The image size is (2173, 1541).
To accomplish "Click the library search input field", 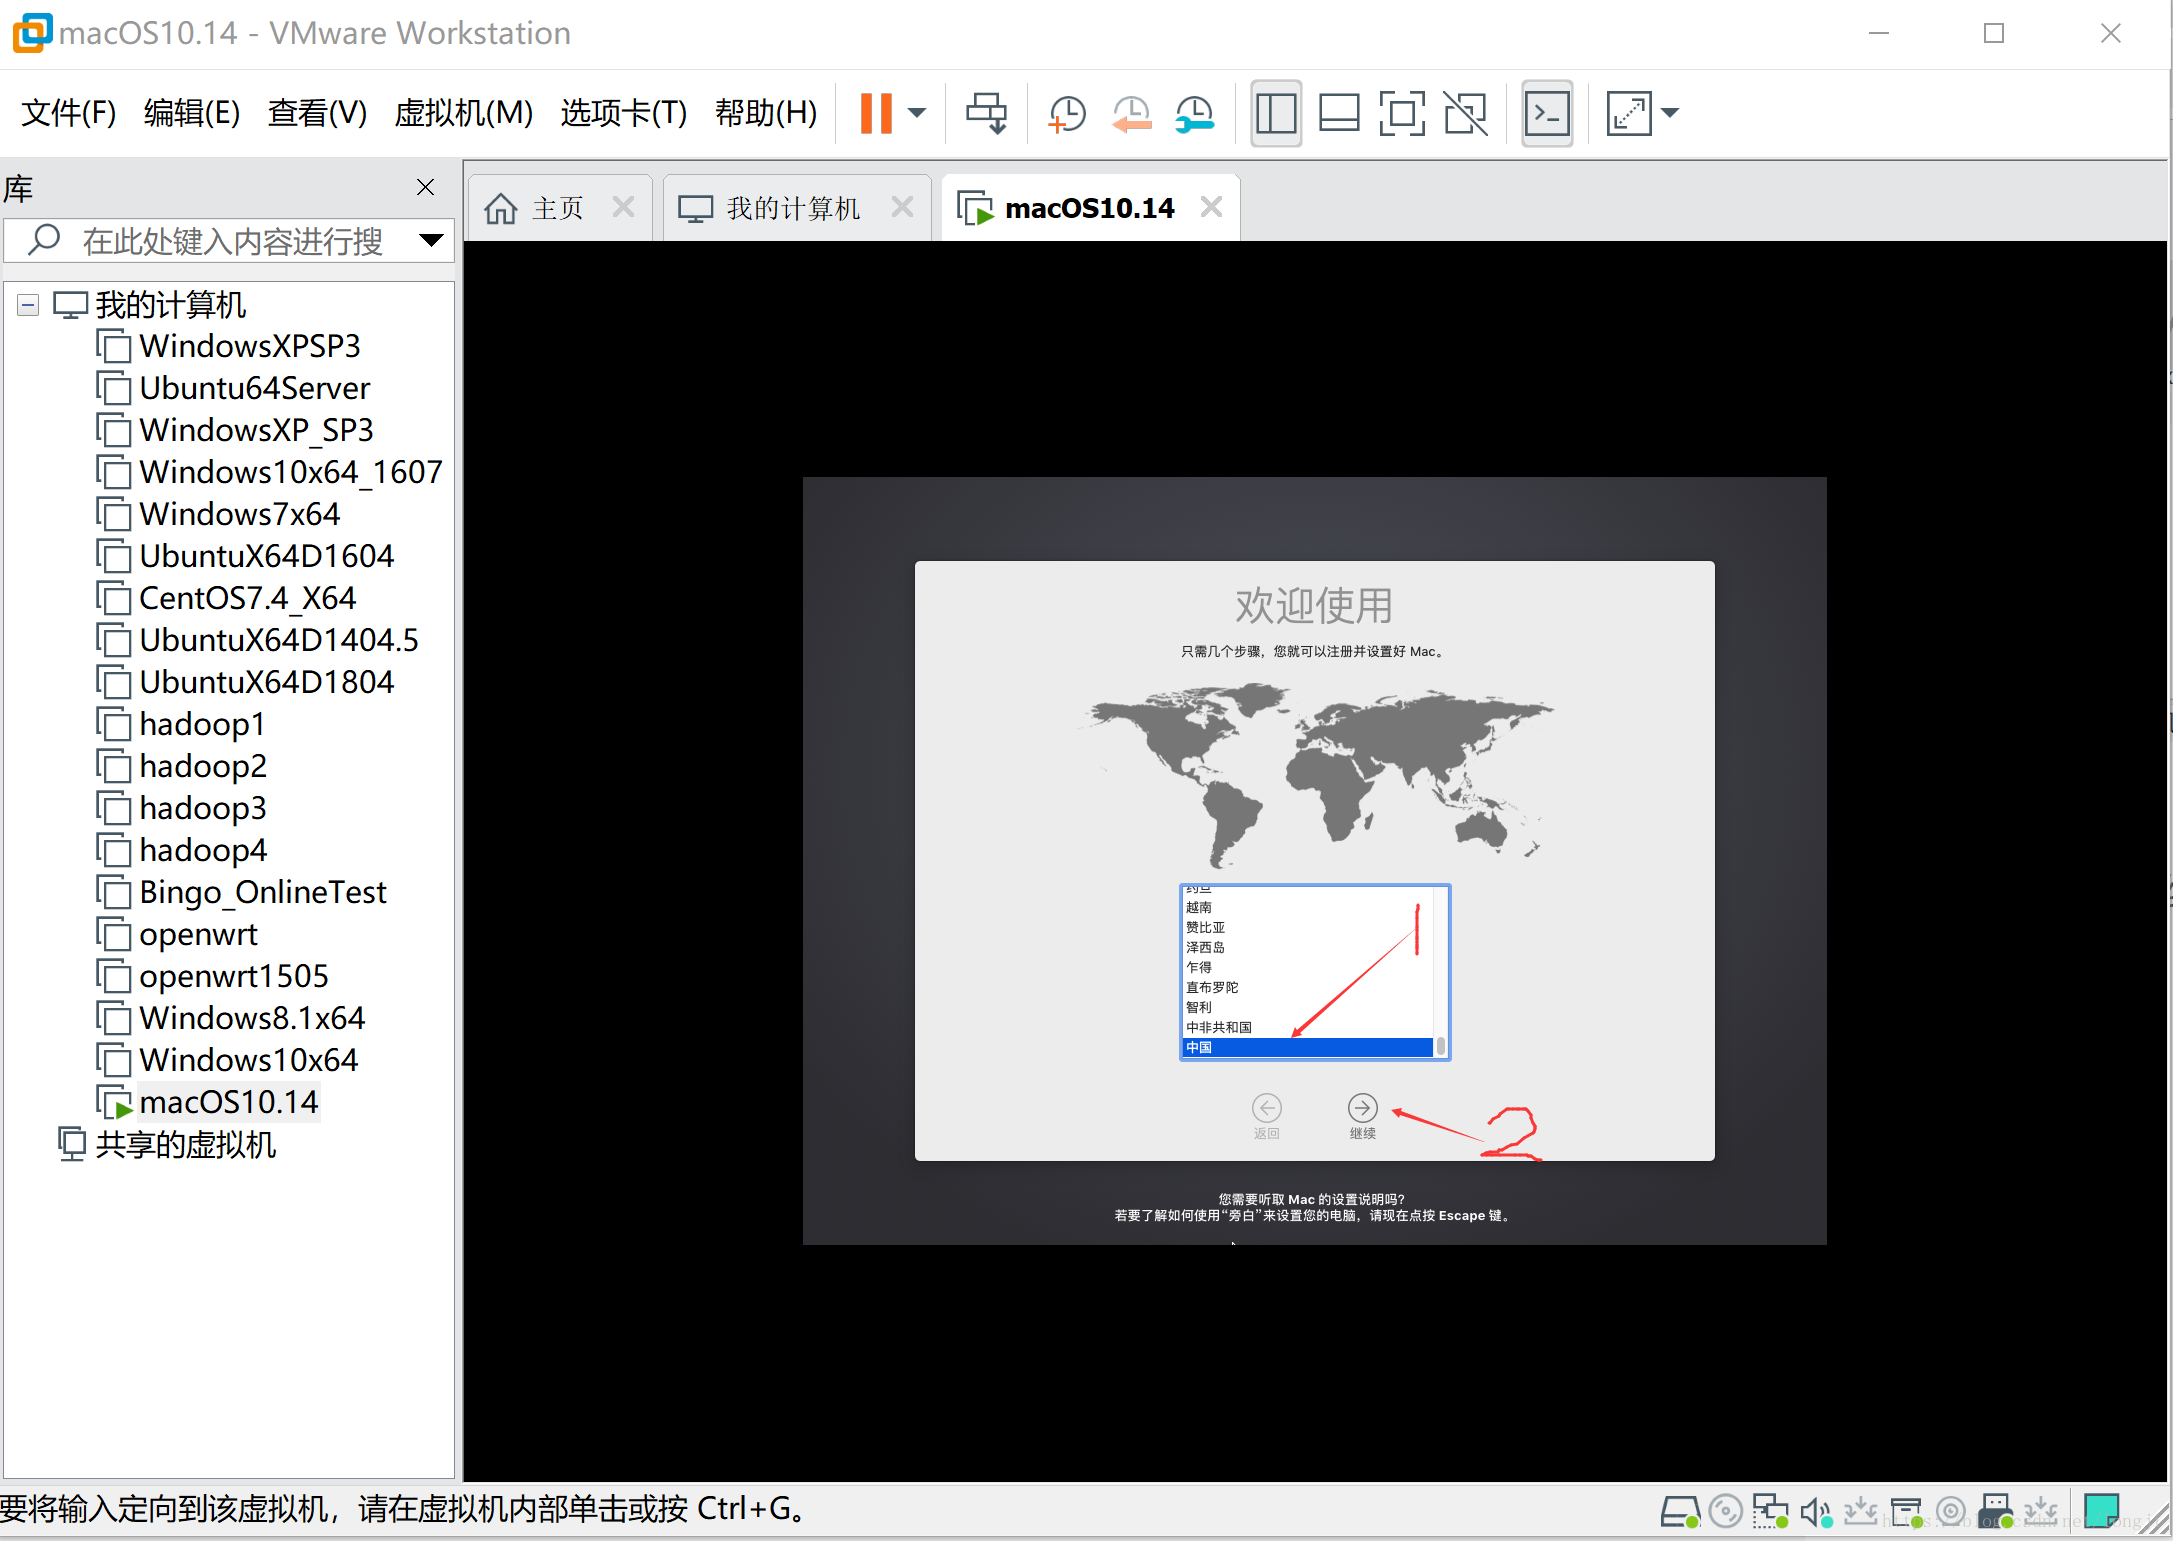I will [x=230, y=241].
